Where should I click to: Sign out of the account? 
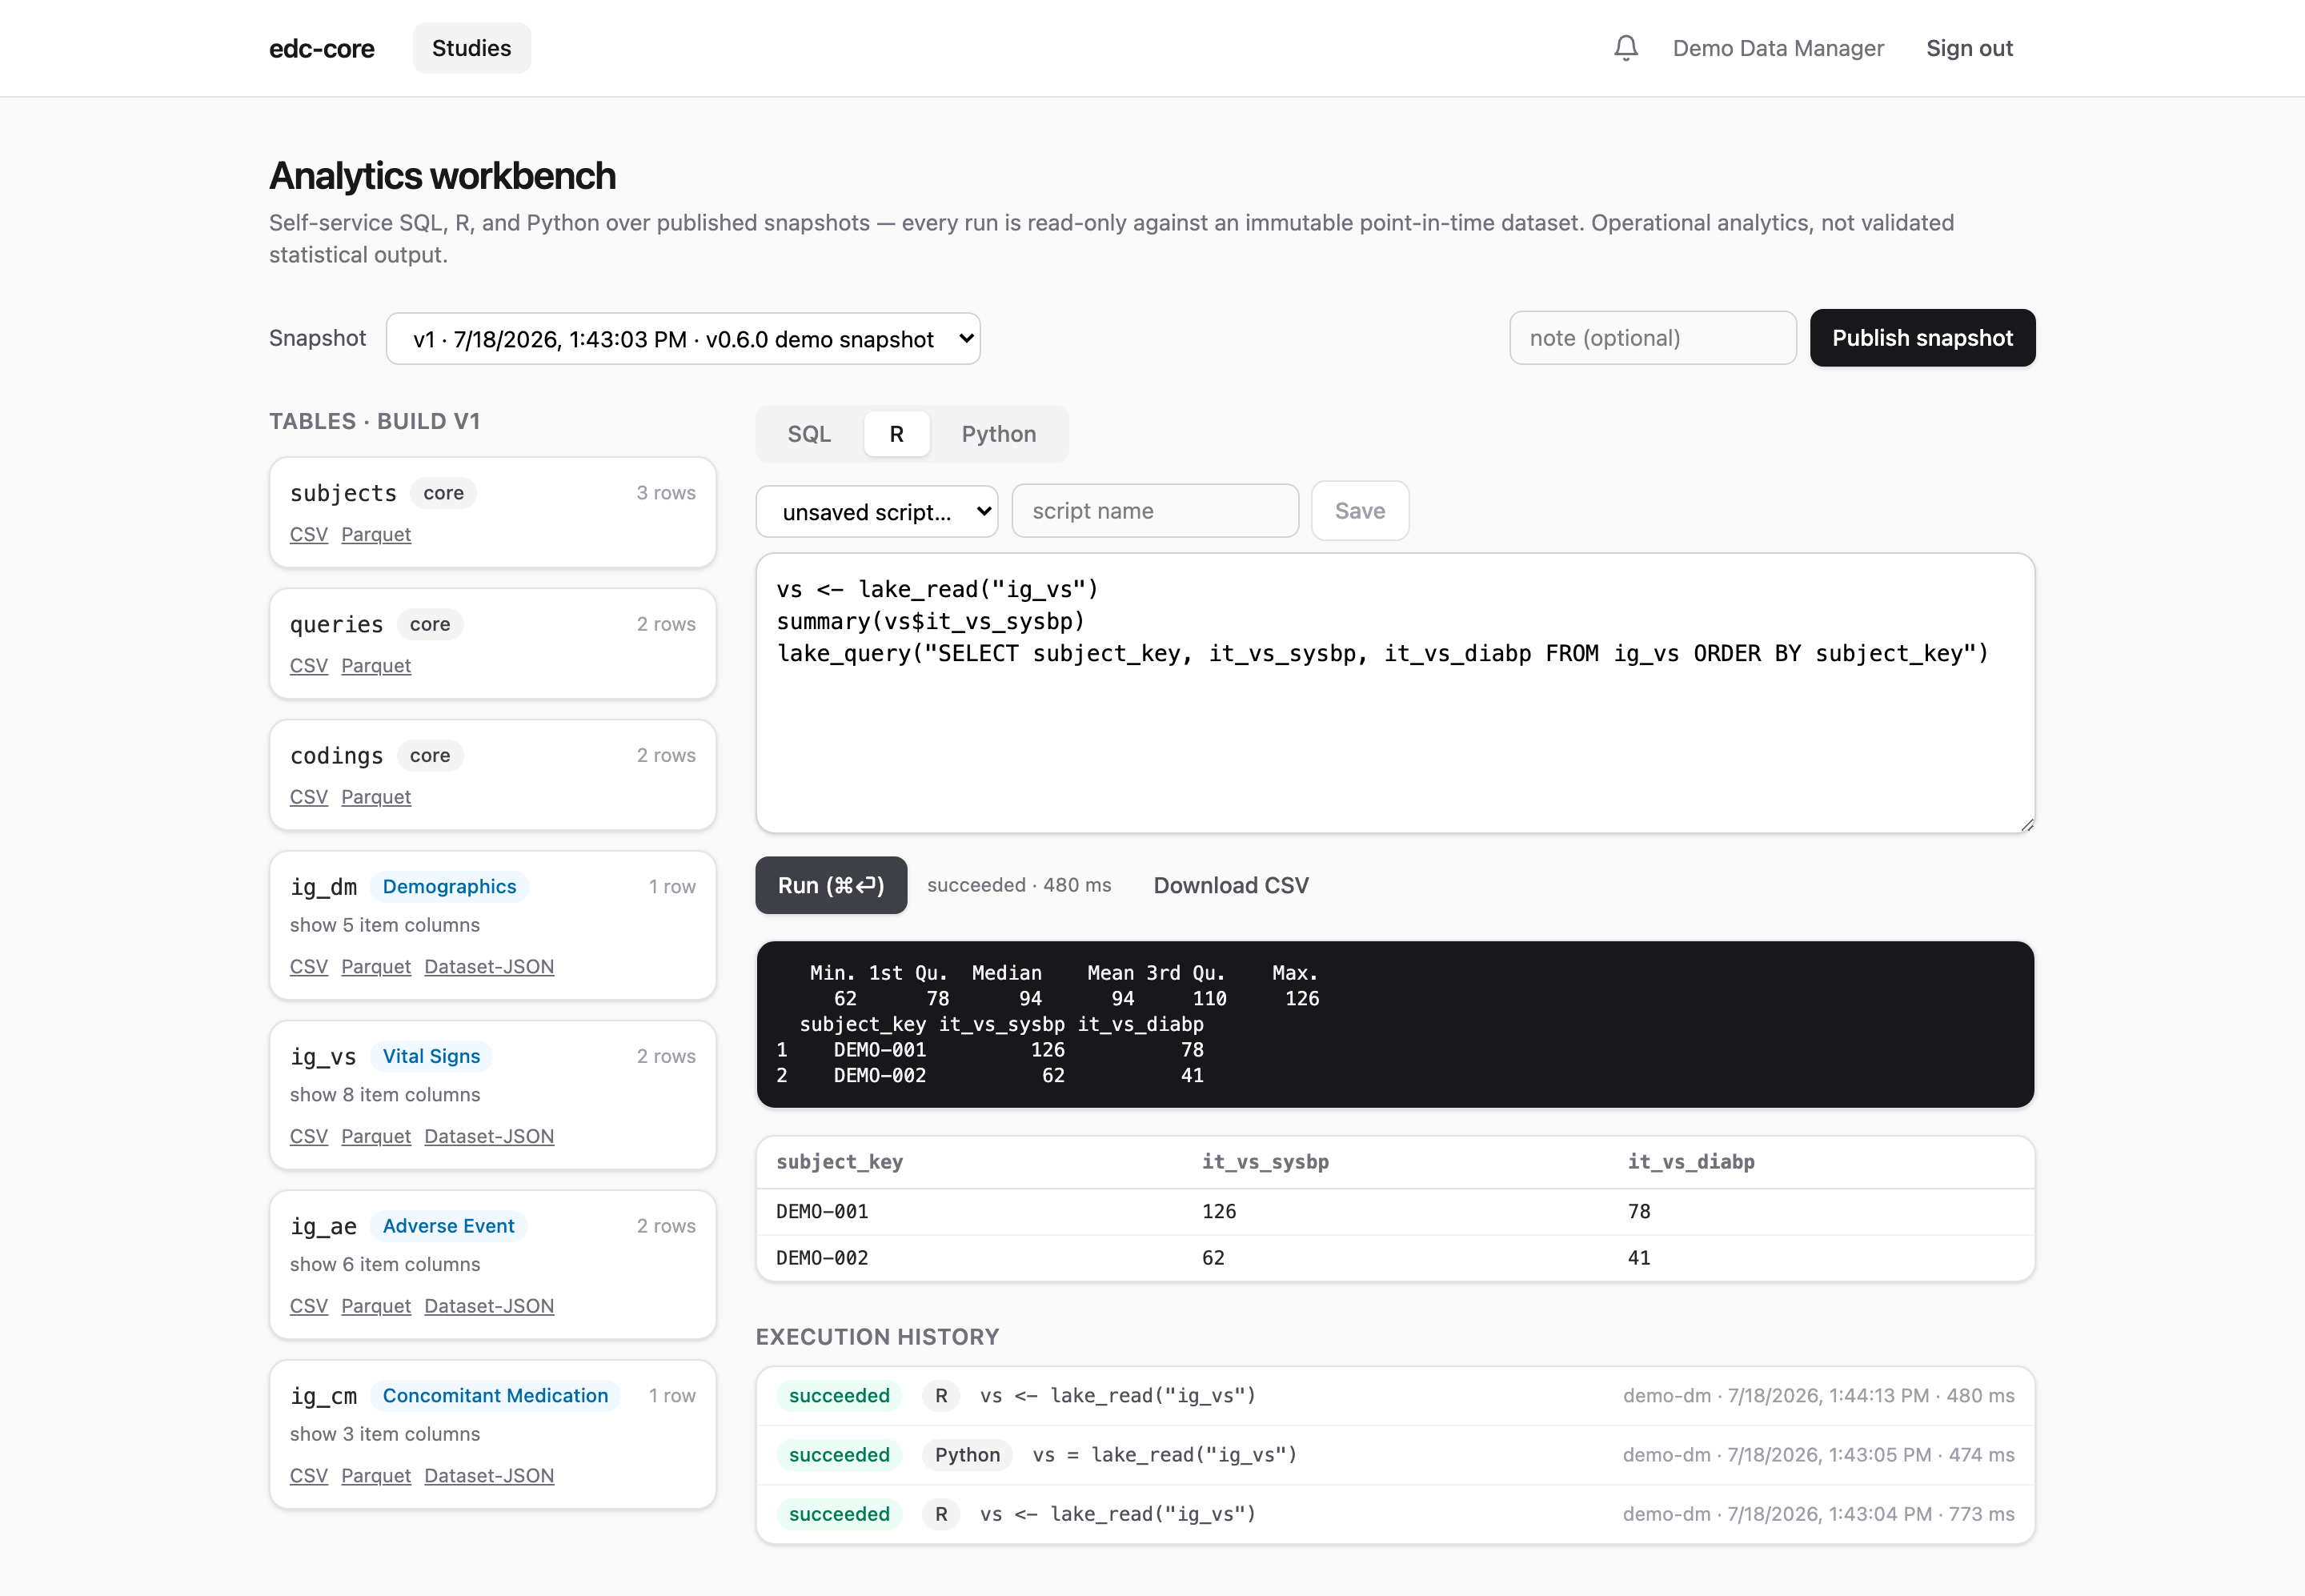tap(1969, 48)
